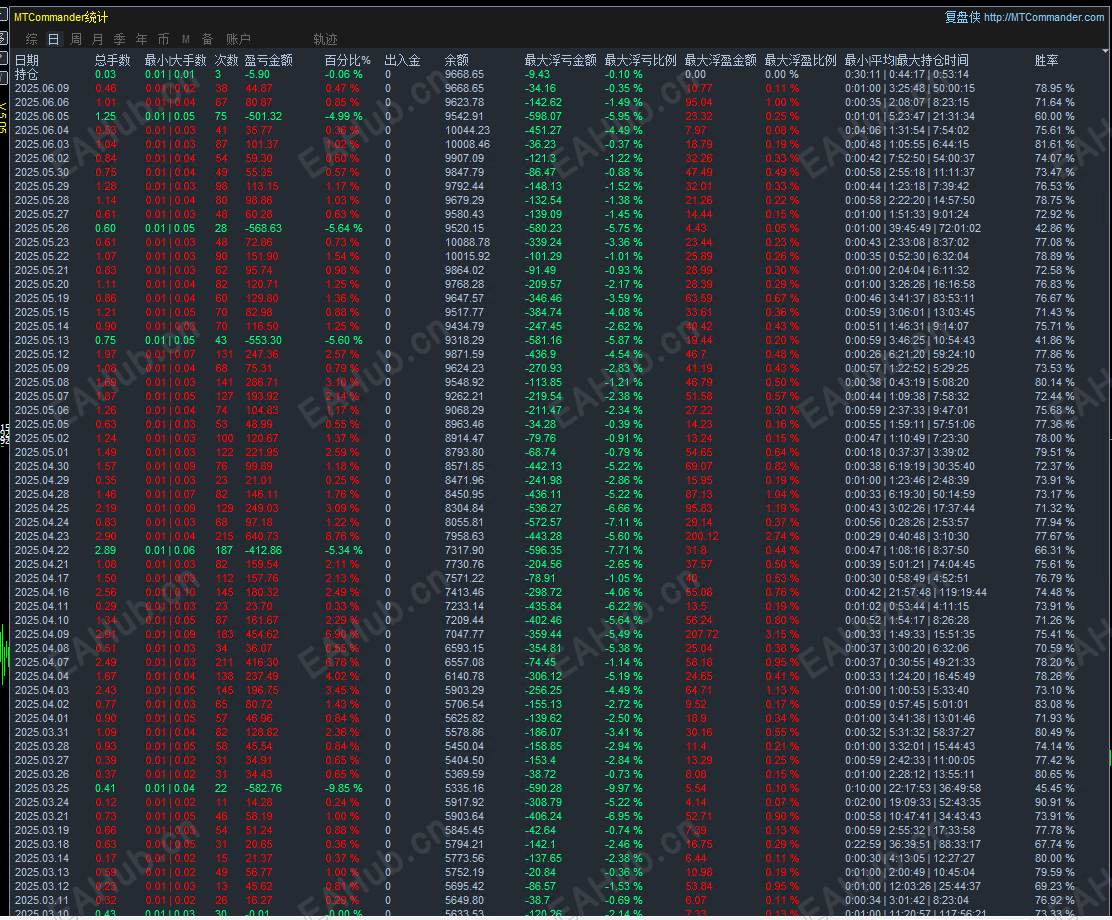Click the -582.76 loss value
The width and height of the screenshot is (1112, 920).
click(264, 788)
